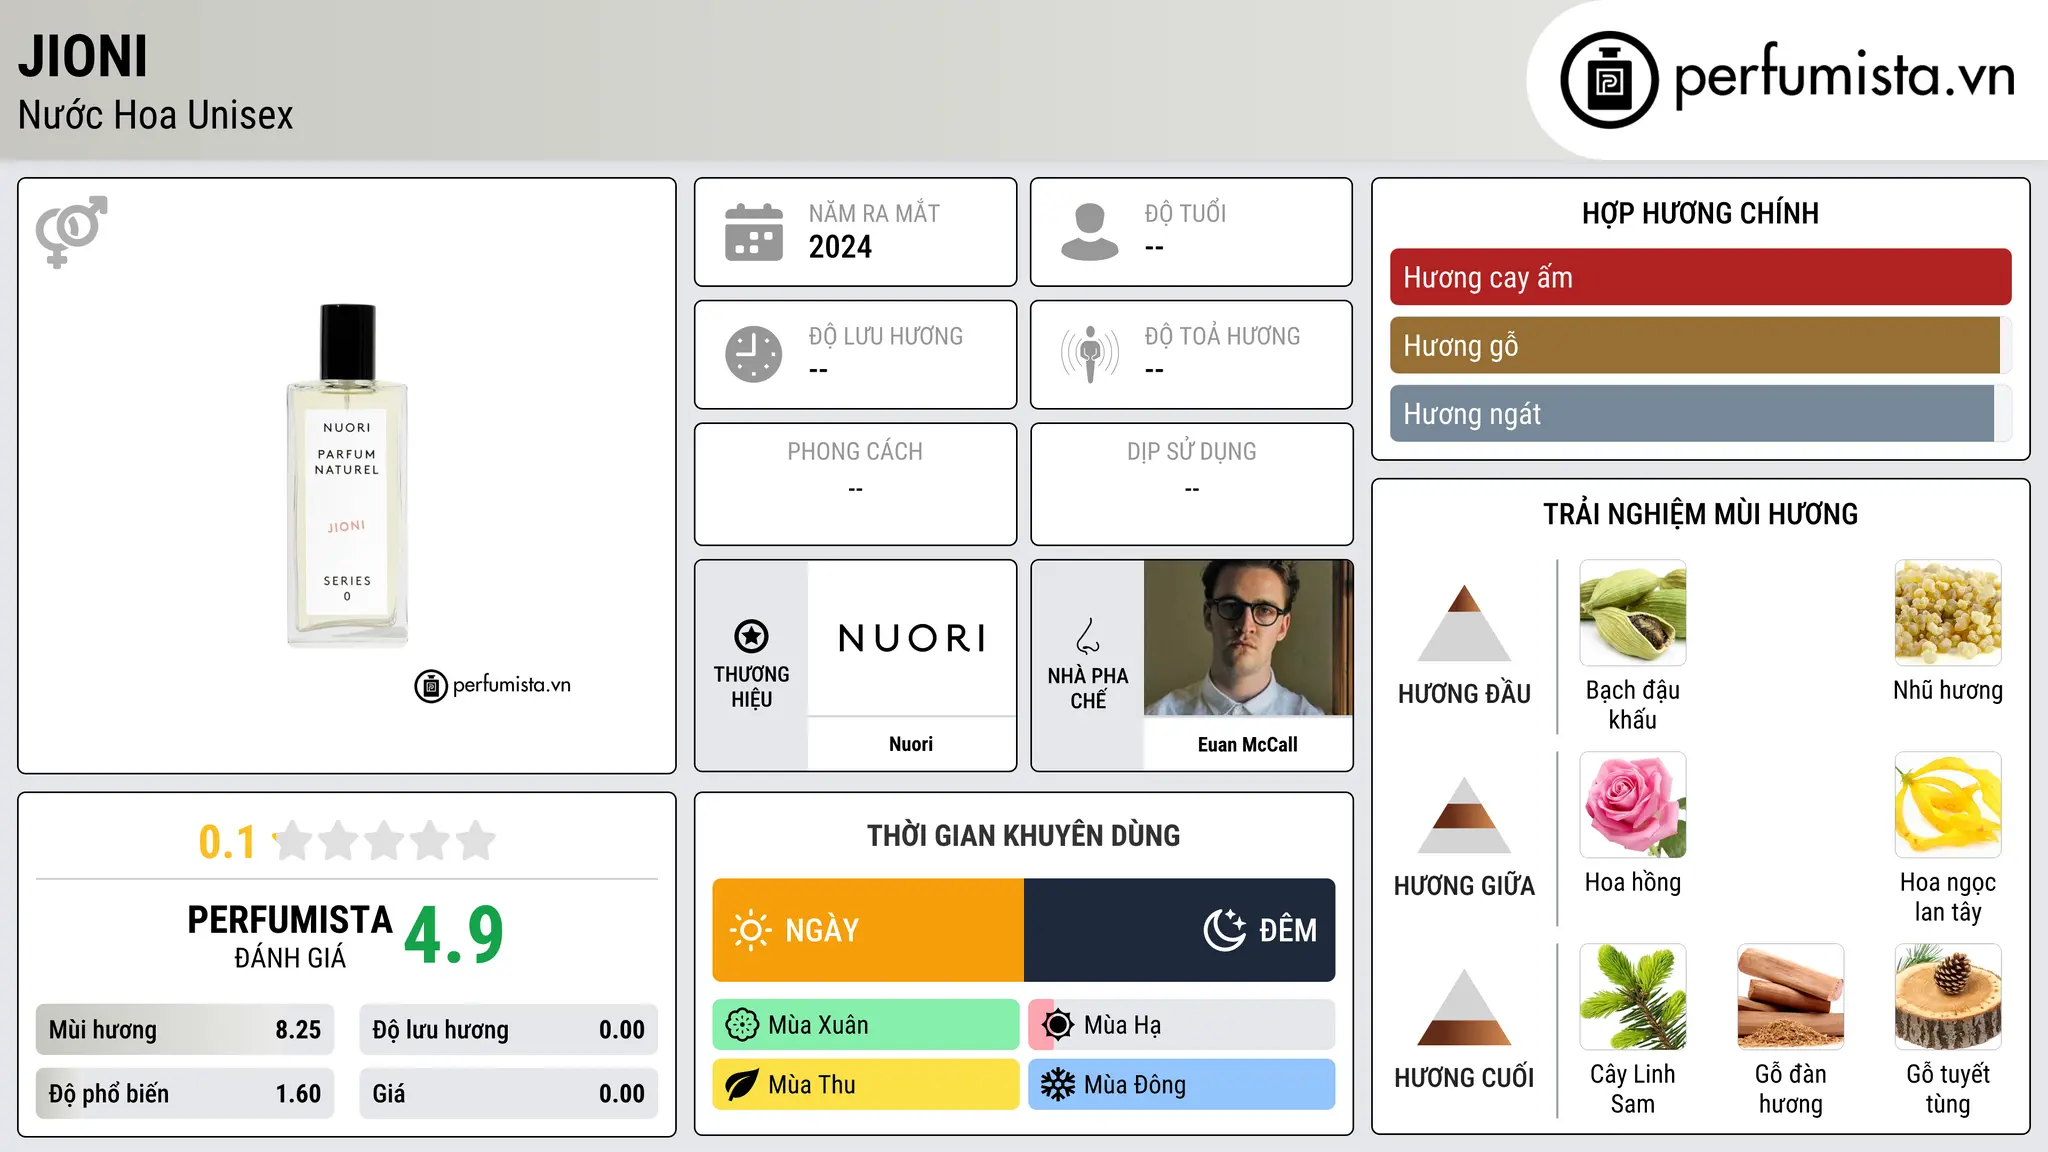Click the flower icon for Mùa Xuân

pyautogui.click(x=742, y=1025)
